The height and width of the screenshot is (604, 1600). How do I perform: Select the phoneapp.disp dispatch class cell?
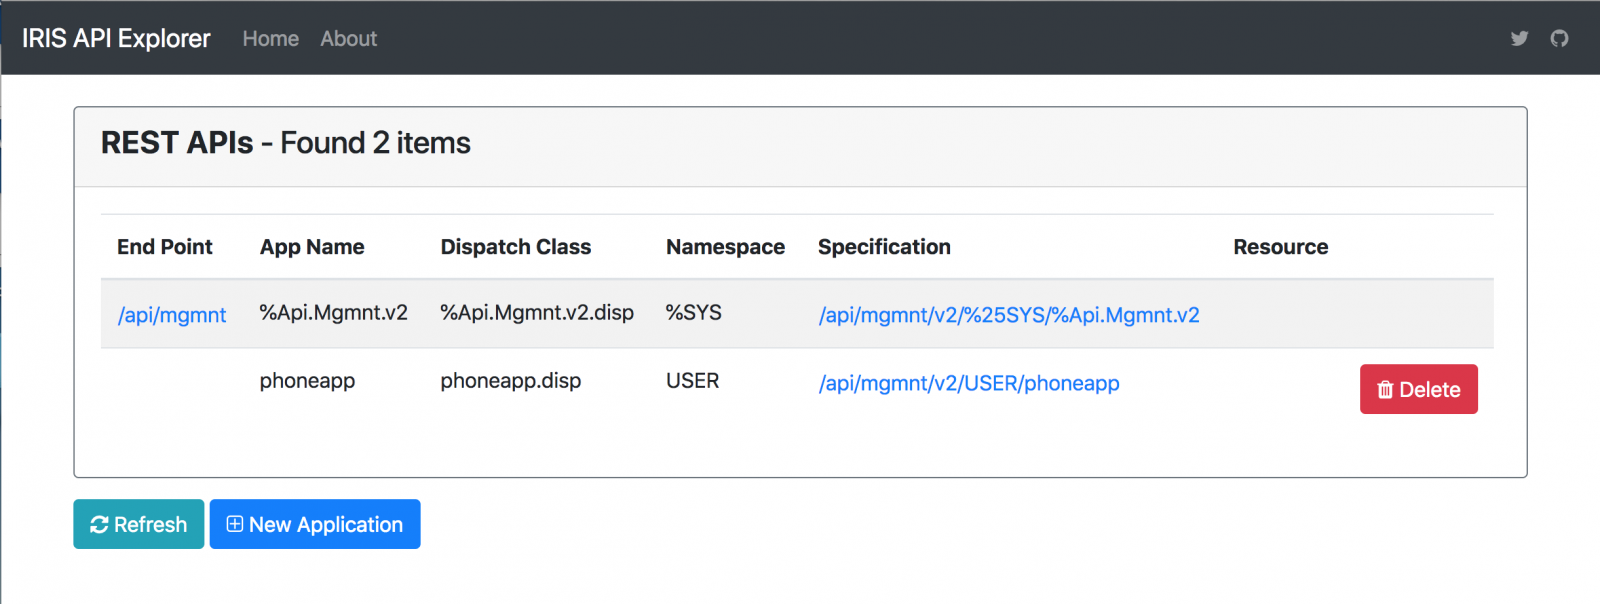point(510,381)
